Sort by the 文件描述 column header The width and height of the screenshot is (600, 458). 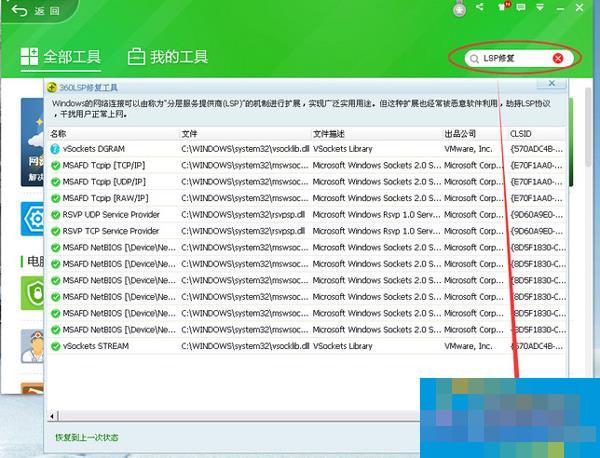[x=328, y=134]
